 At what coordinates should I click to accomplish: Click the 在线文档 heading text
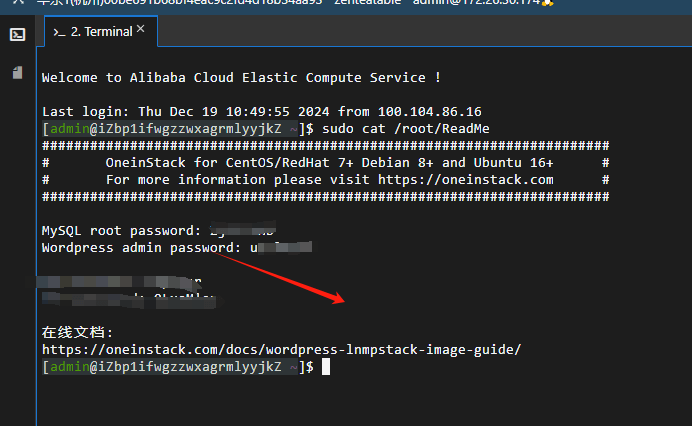[x=77, y=332]
